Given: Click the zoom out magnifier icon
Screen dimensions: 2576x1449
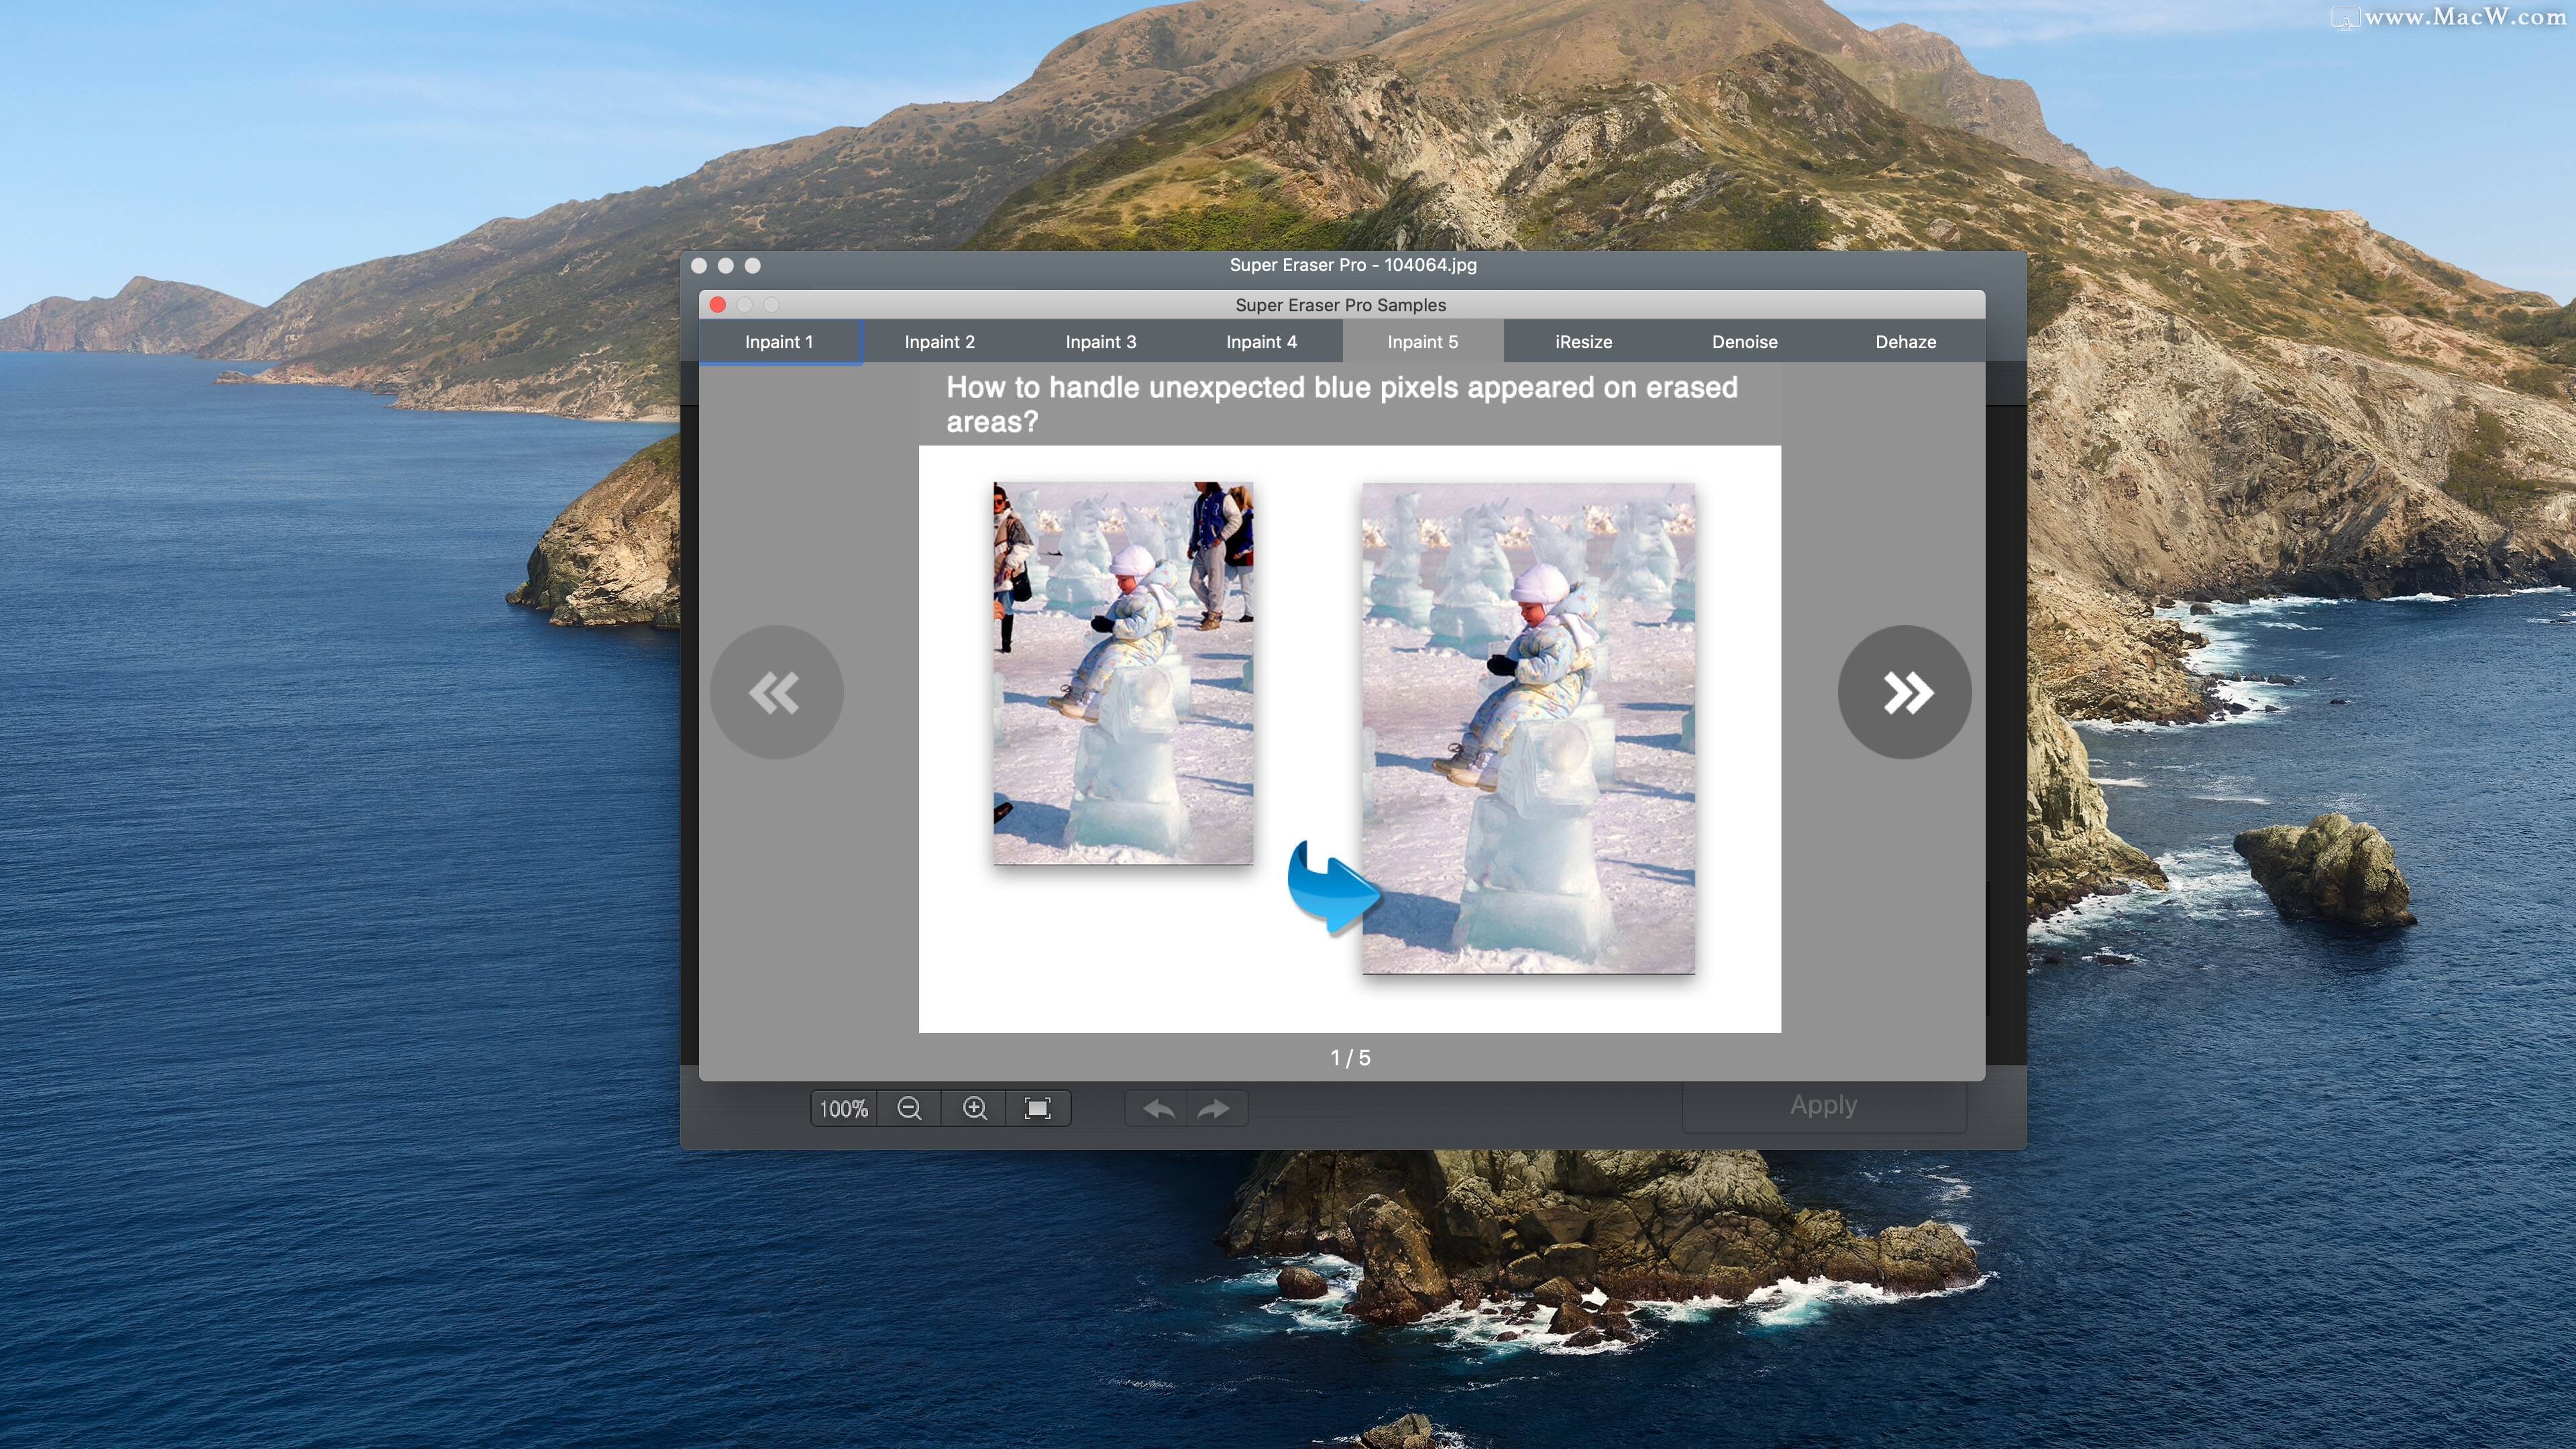Looking at the screenshot, I should coord(909,1108).
